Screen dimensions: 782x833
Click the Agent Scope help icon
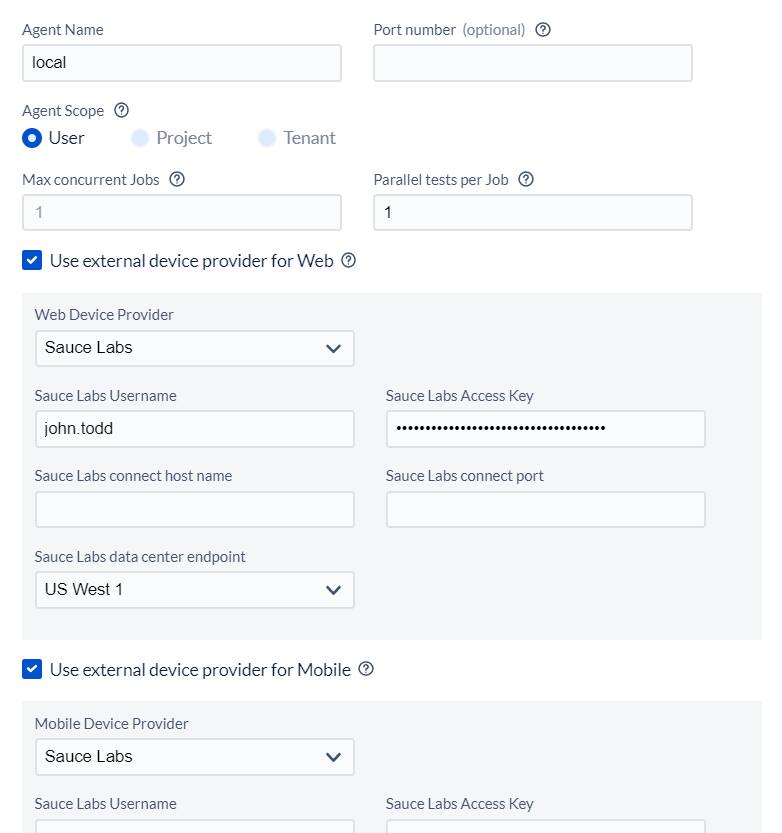tap(122, 110)
